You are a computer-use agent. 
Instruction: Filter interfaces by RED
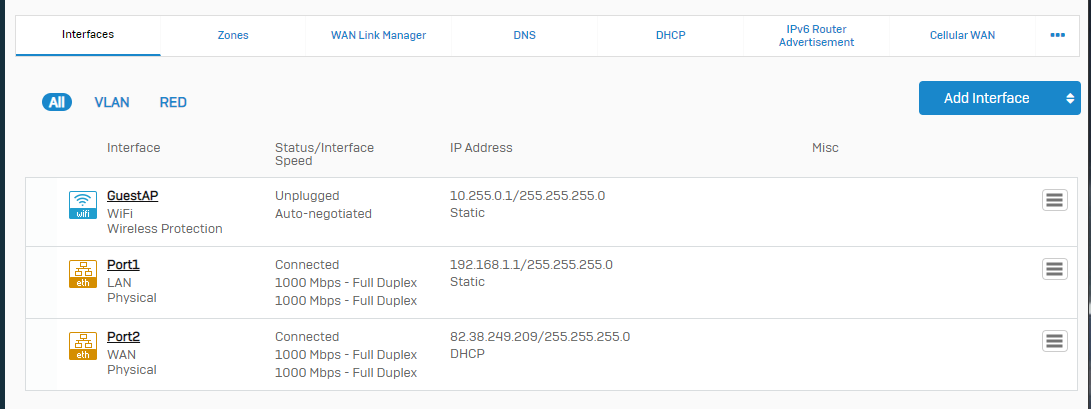coord(173,102)
